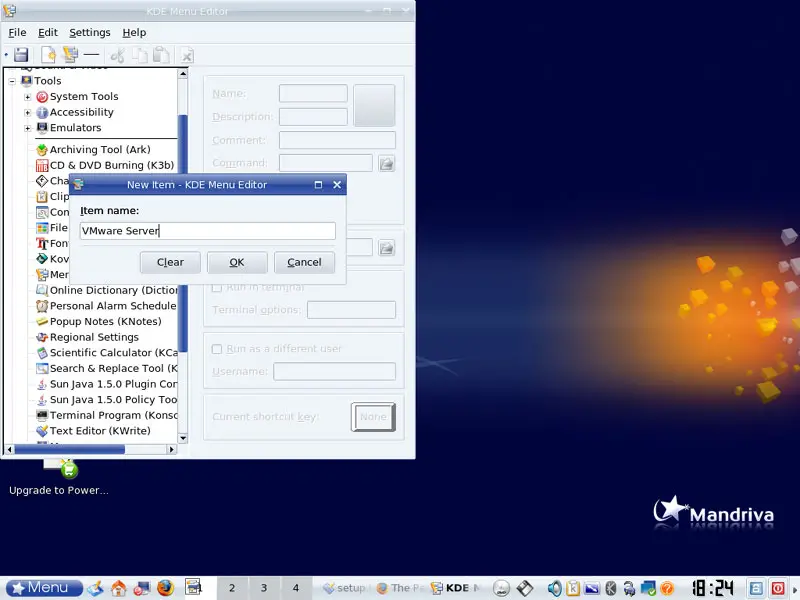The height and width of the screenshot is (600, 800).
Task: Expand the Emulators tree node
Action: (28, 128)
